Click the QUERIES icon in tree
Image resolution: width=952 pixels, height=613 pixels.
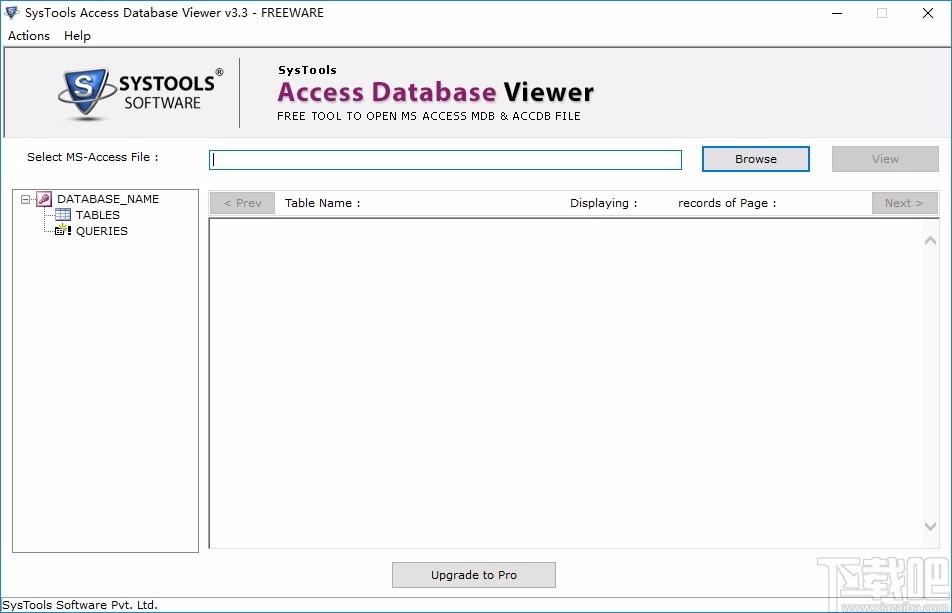63,231
